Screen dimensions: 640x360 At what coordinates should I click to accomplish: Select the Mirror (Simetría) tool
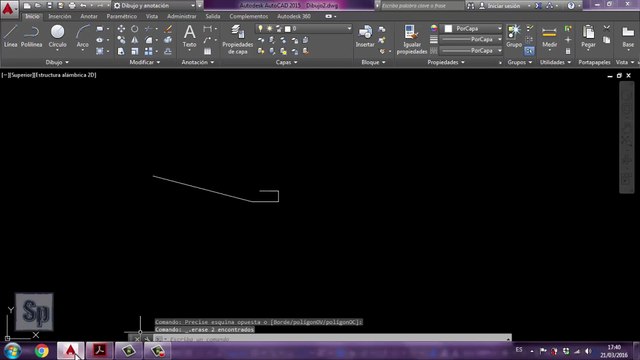coord(135,40)
